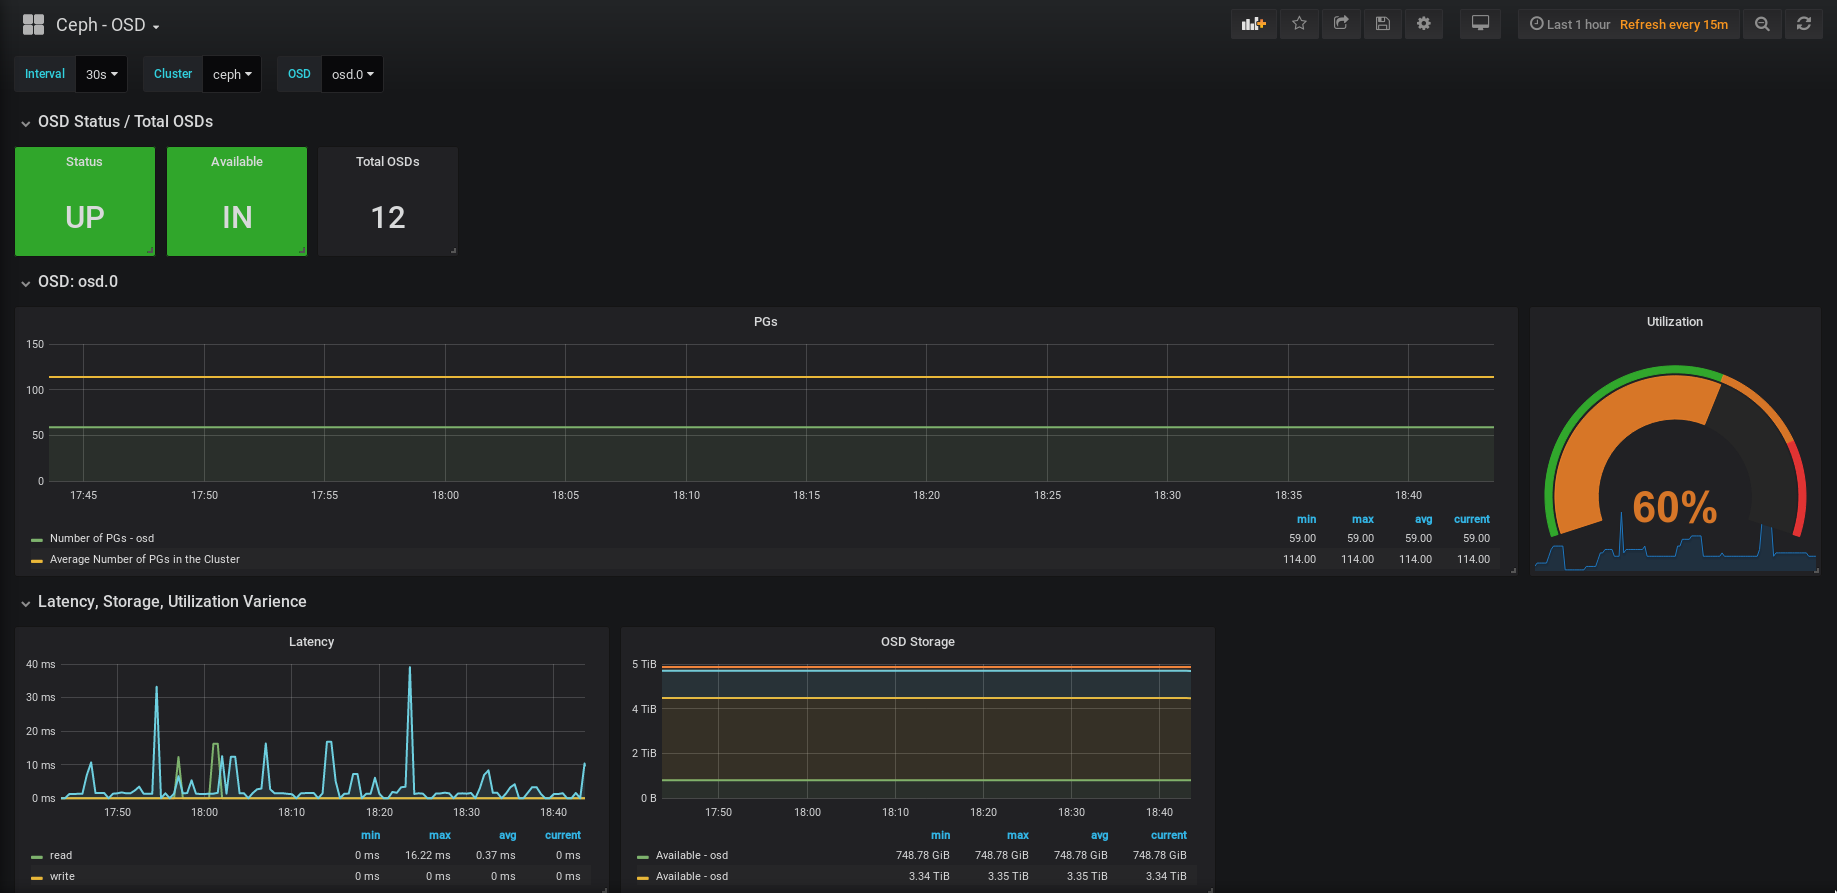This screenshot has height=893, width=1837.
Task: Save the dashboard with floppy icon
Action: (x=1383, y=24)
